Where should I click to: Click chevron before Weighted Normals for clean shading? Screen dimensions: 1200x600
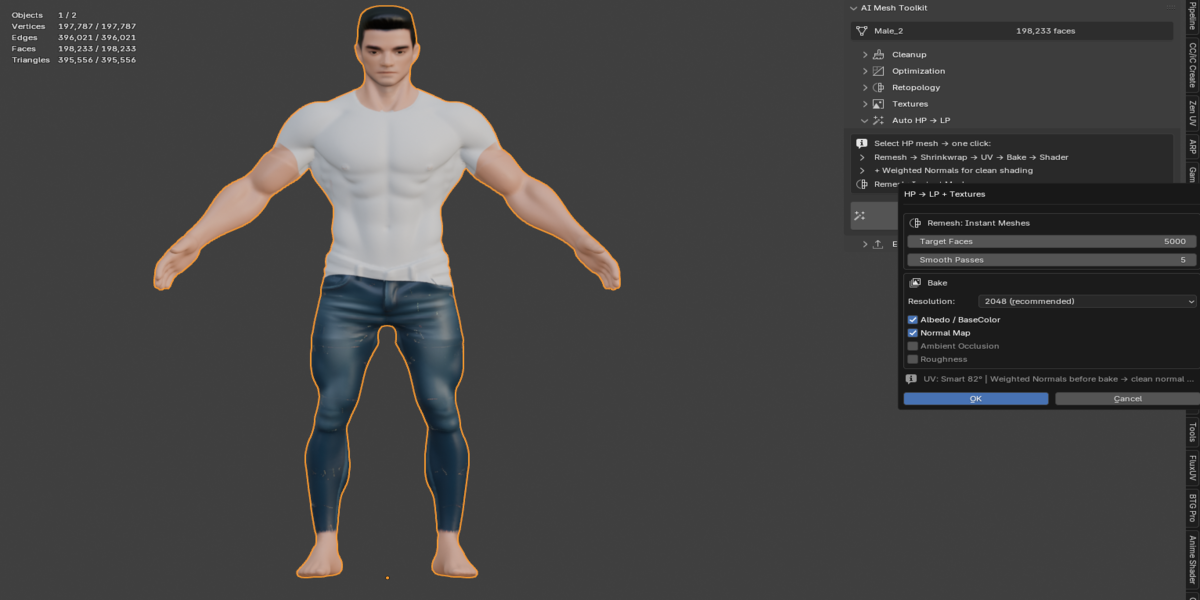[862, 170]
